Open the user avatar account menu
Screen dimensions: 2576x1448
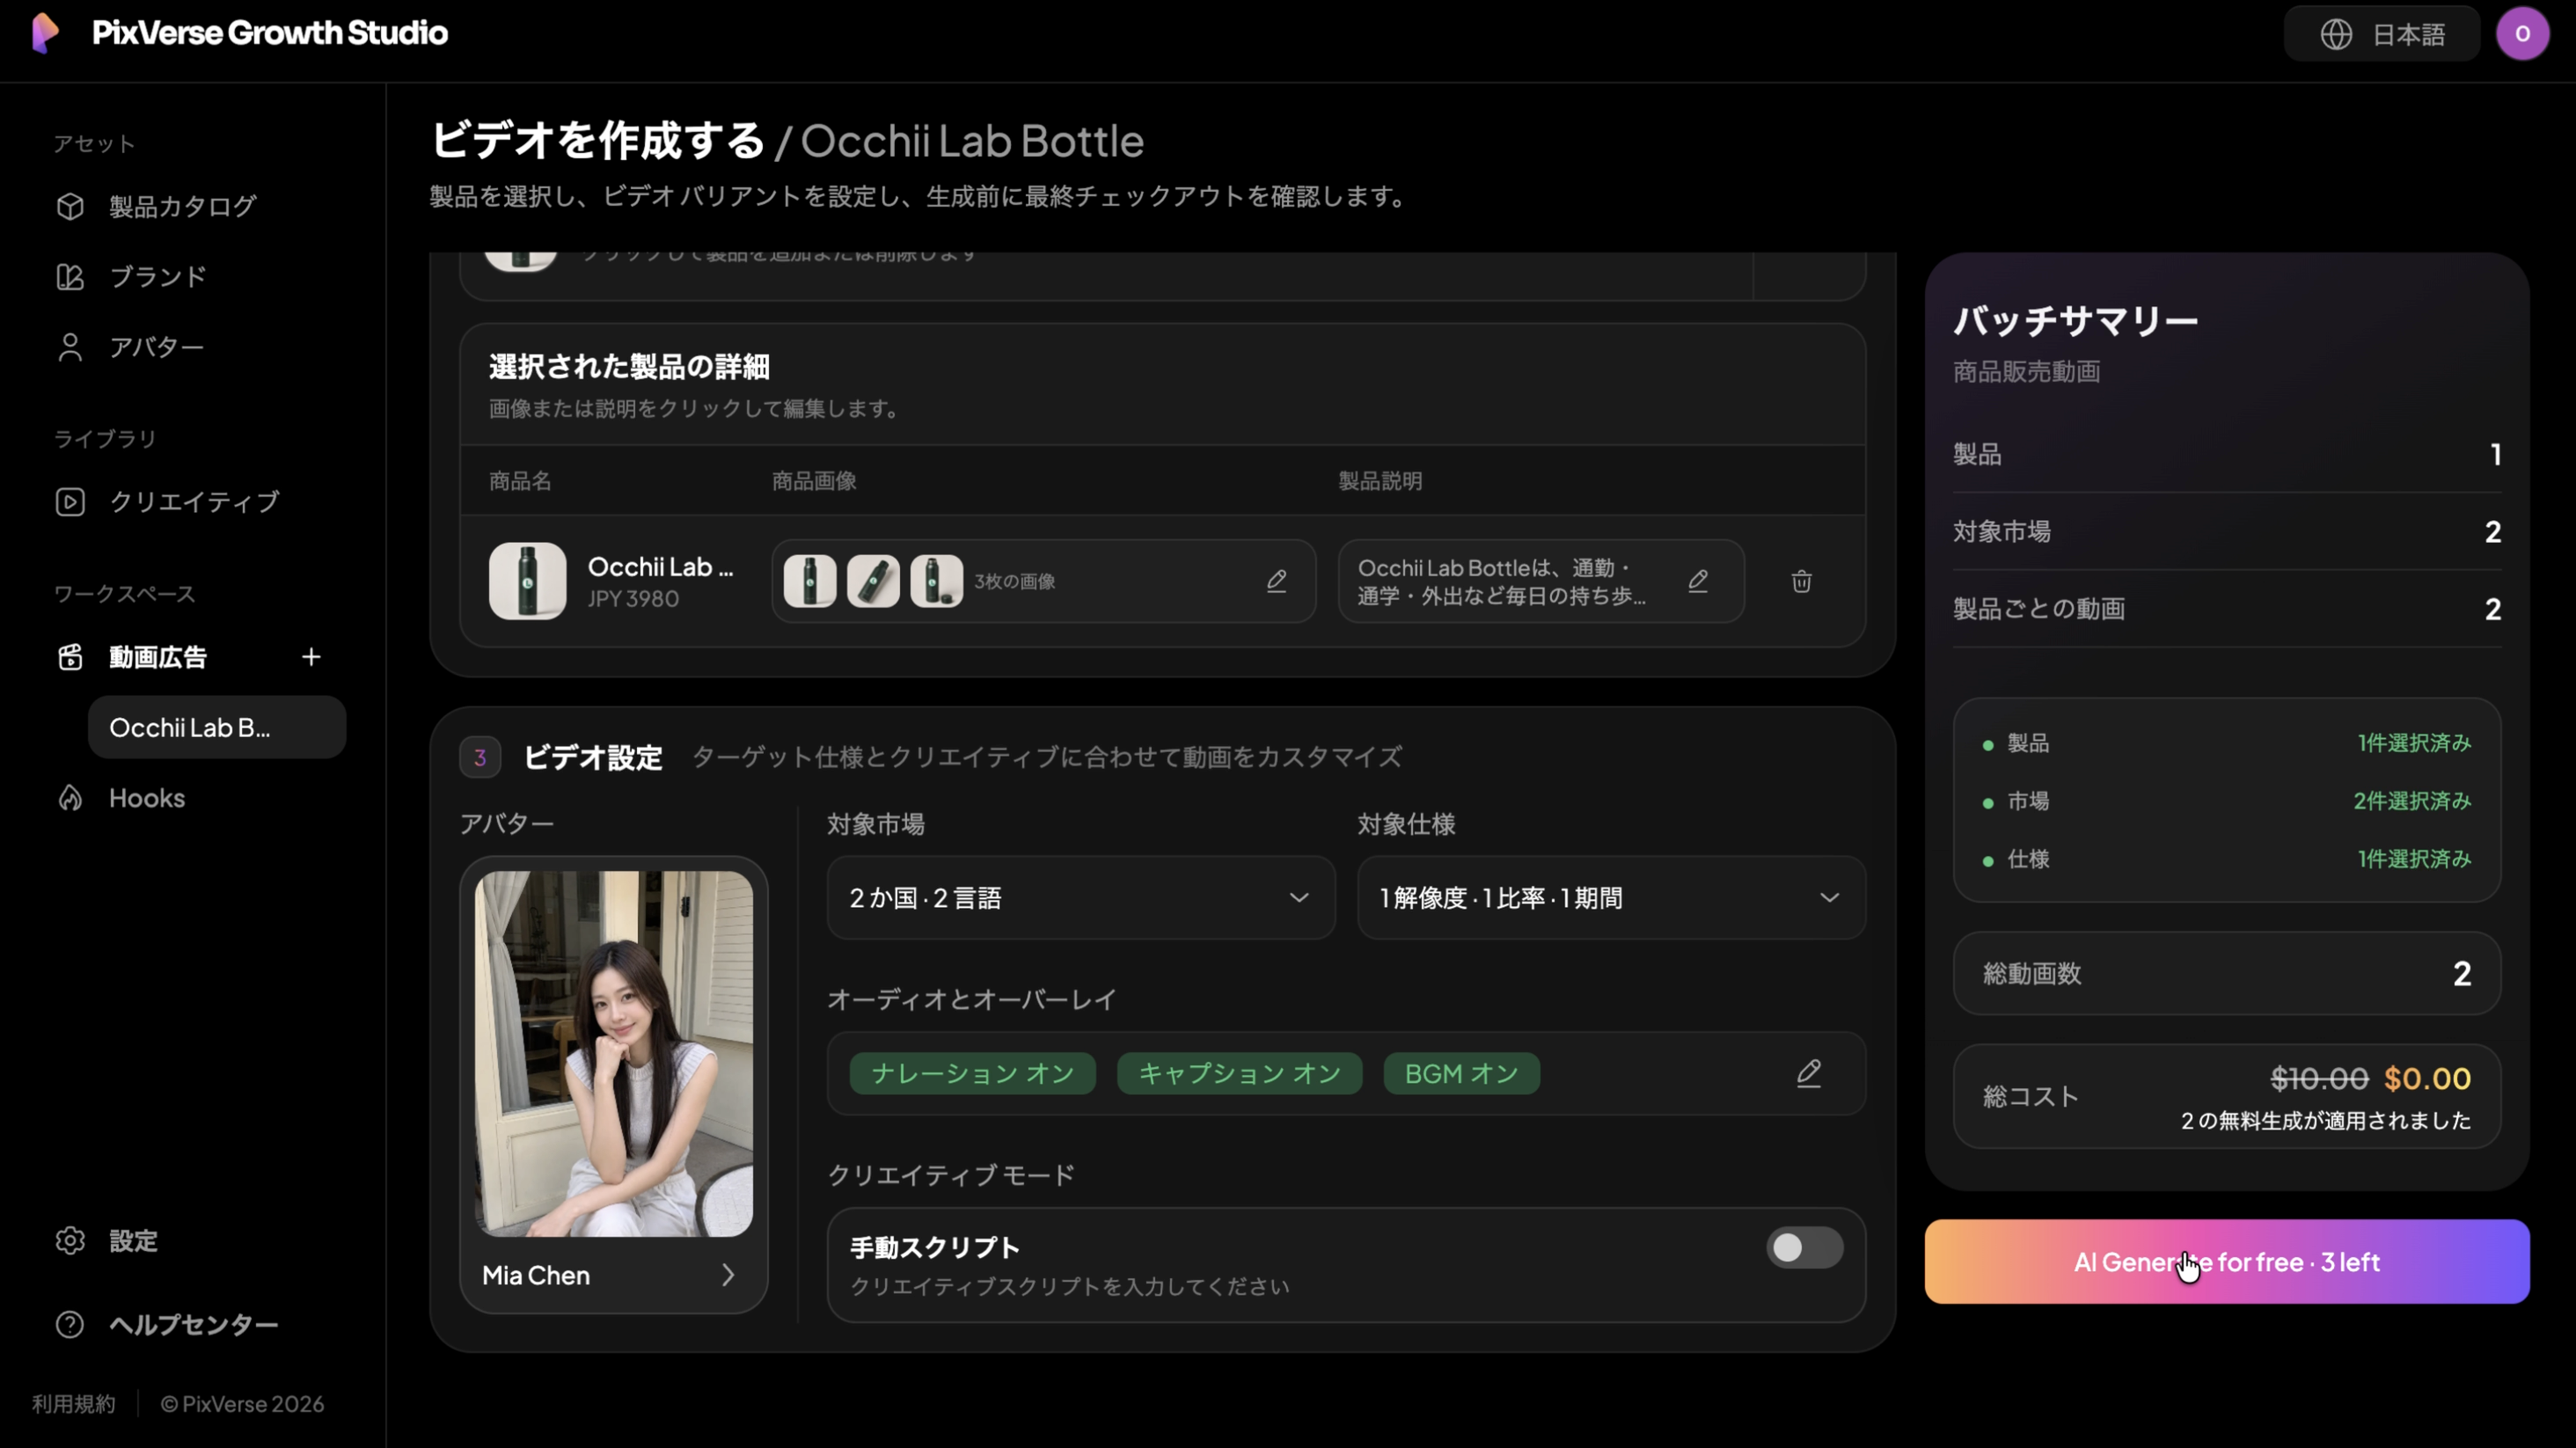[2522, 34]
